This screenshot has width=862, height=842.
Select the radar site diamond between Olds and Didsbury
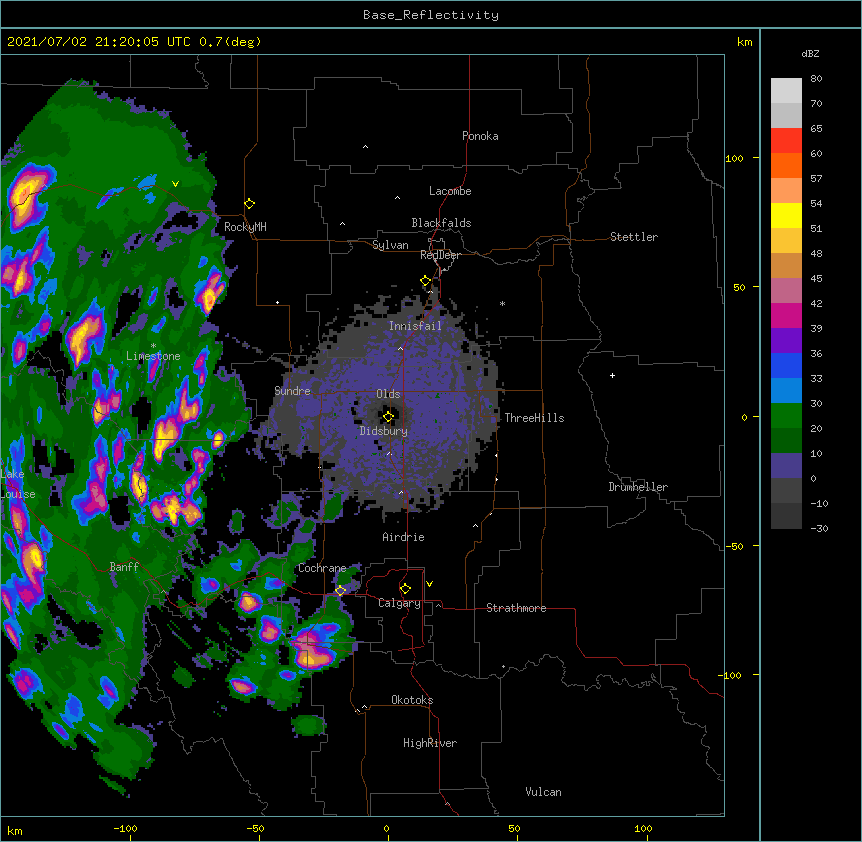(388, 417)
